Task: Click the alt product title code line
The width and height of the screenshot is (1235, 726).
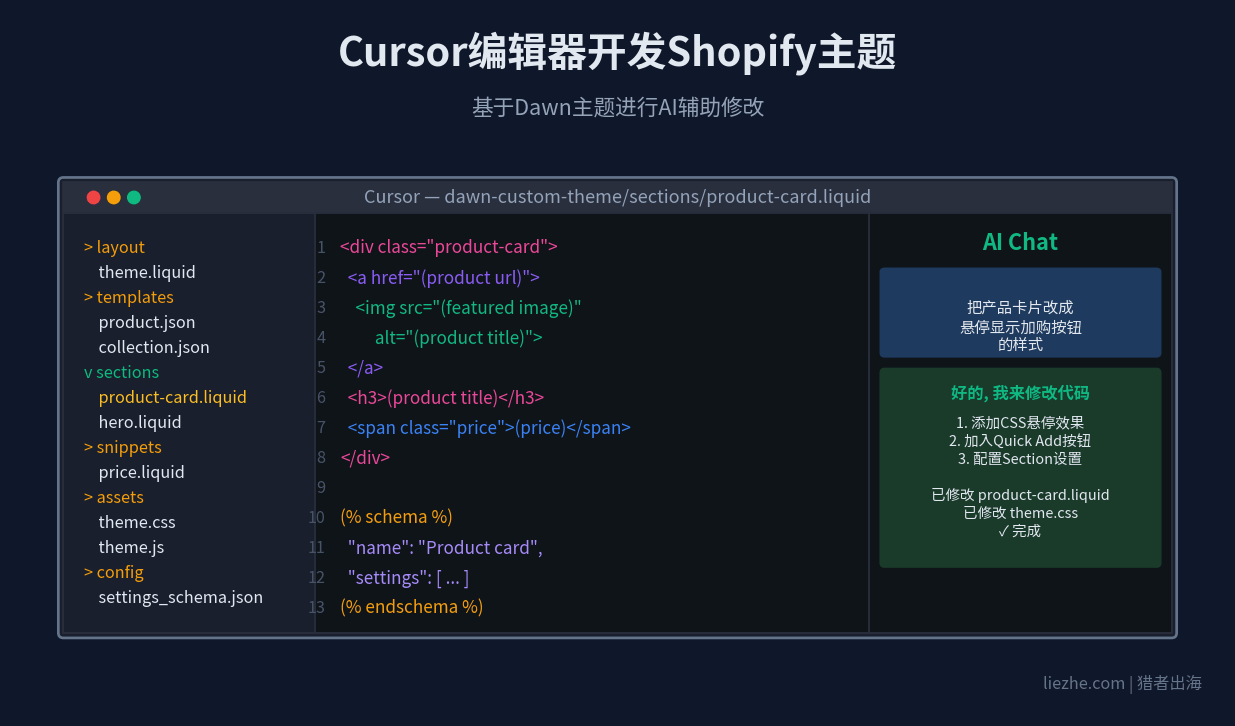Action: click(459, 337)
